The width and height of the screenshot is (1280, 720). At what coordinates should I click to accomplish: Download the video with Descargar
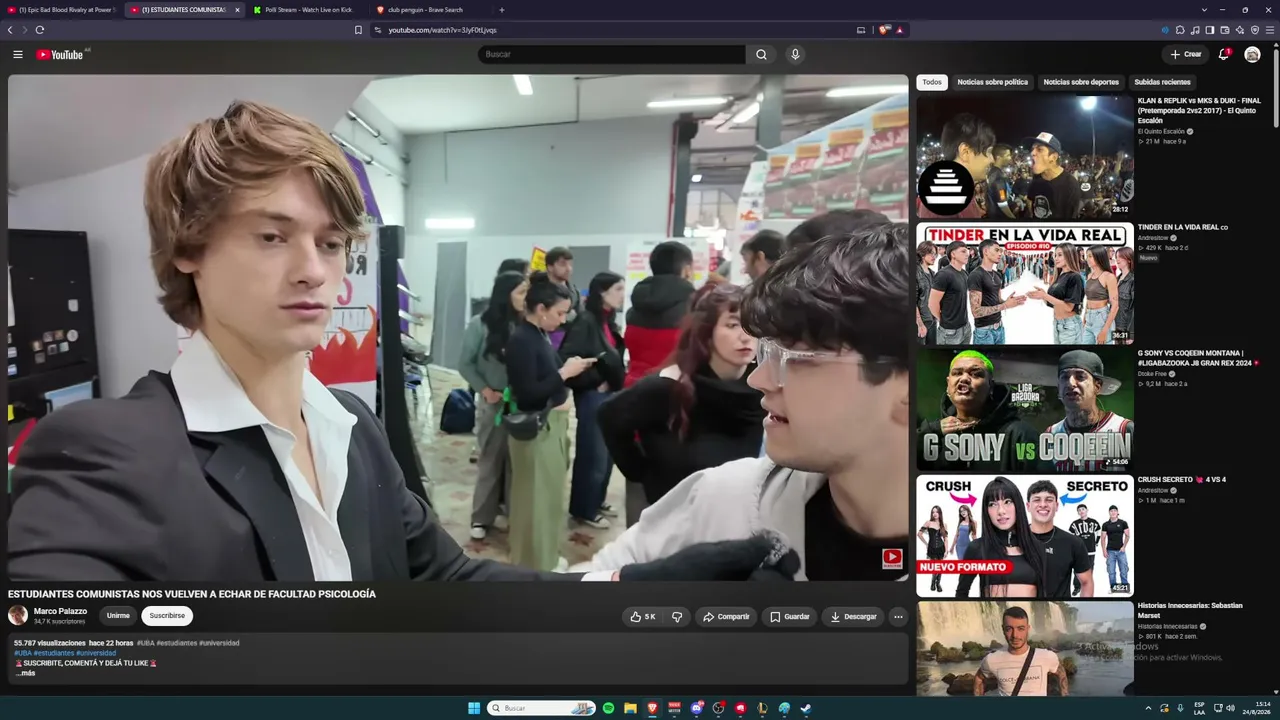click(853, 617)
